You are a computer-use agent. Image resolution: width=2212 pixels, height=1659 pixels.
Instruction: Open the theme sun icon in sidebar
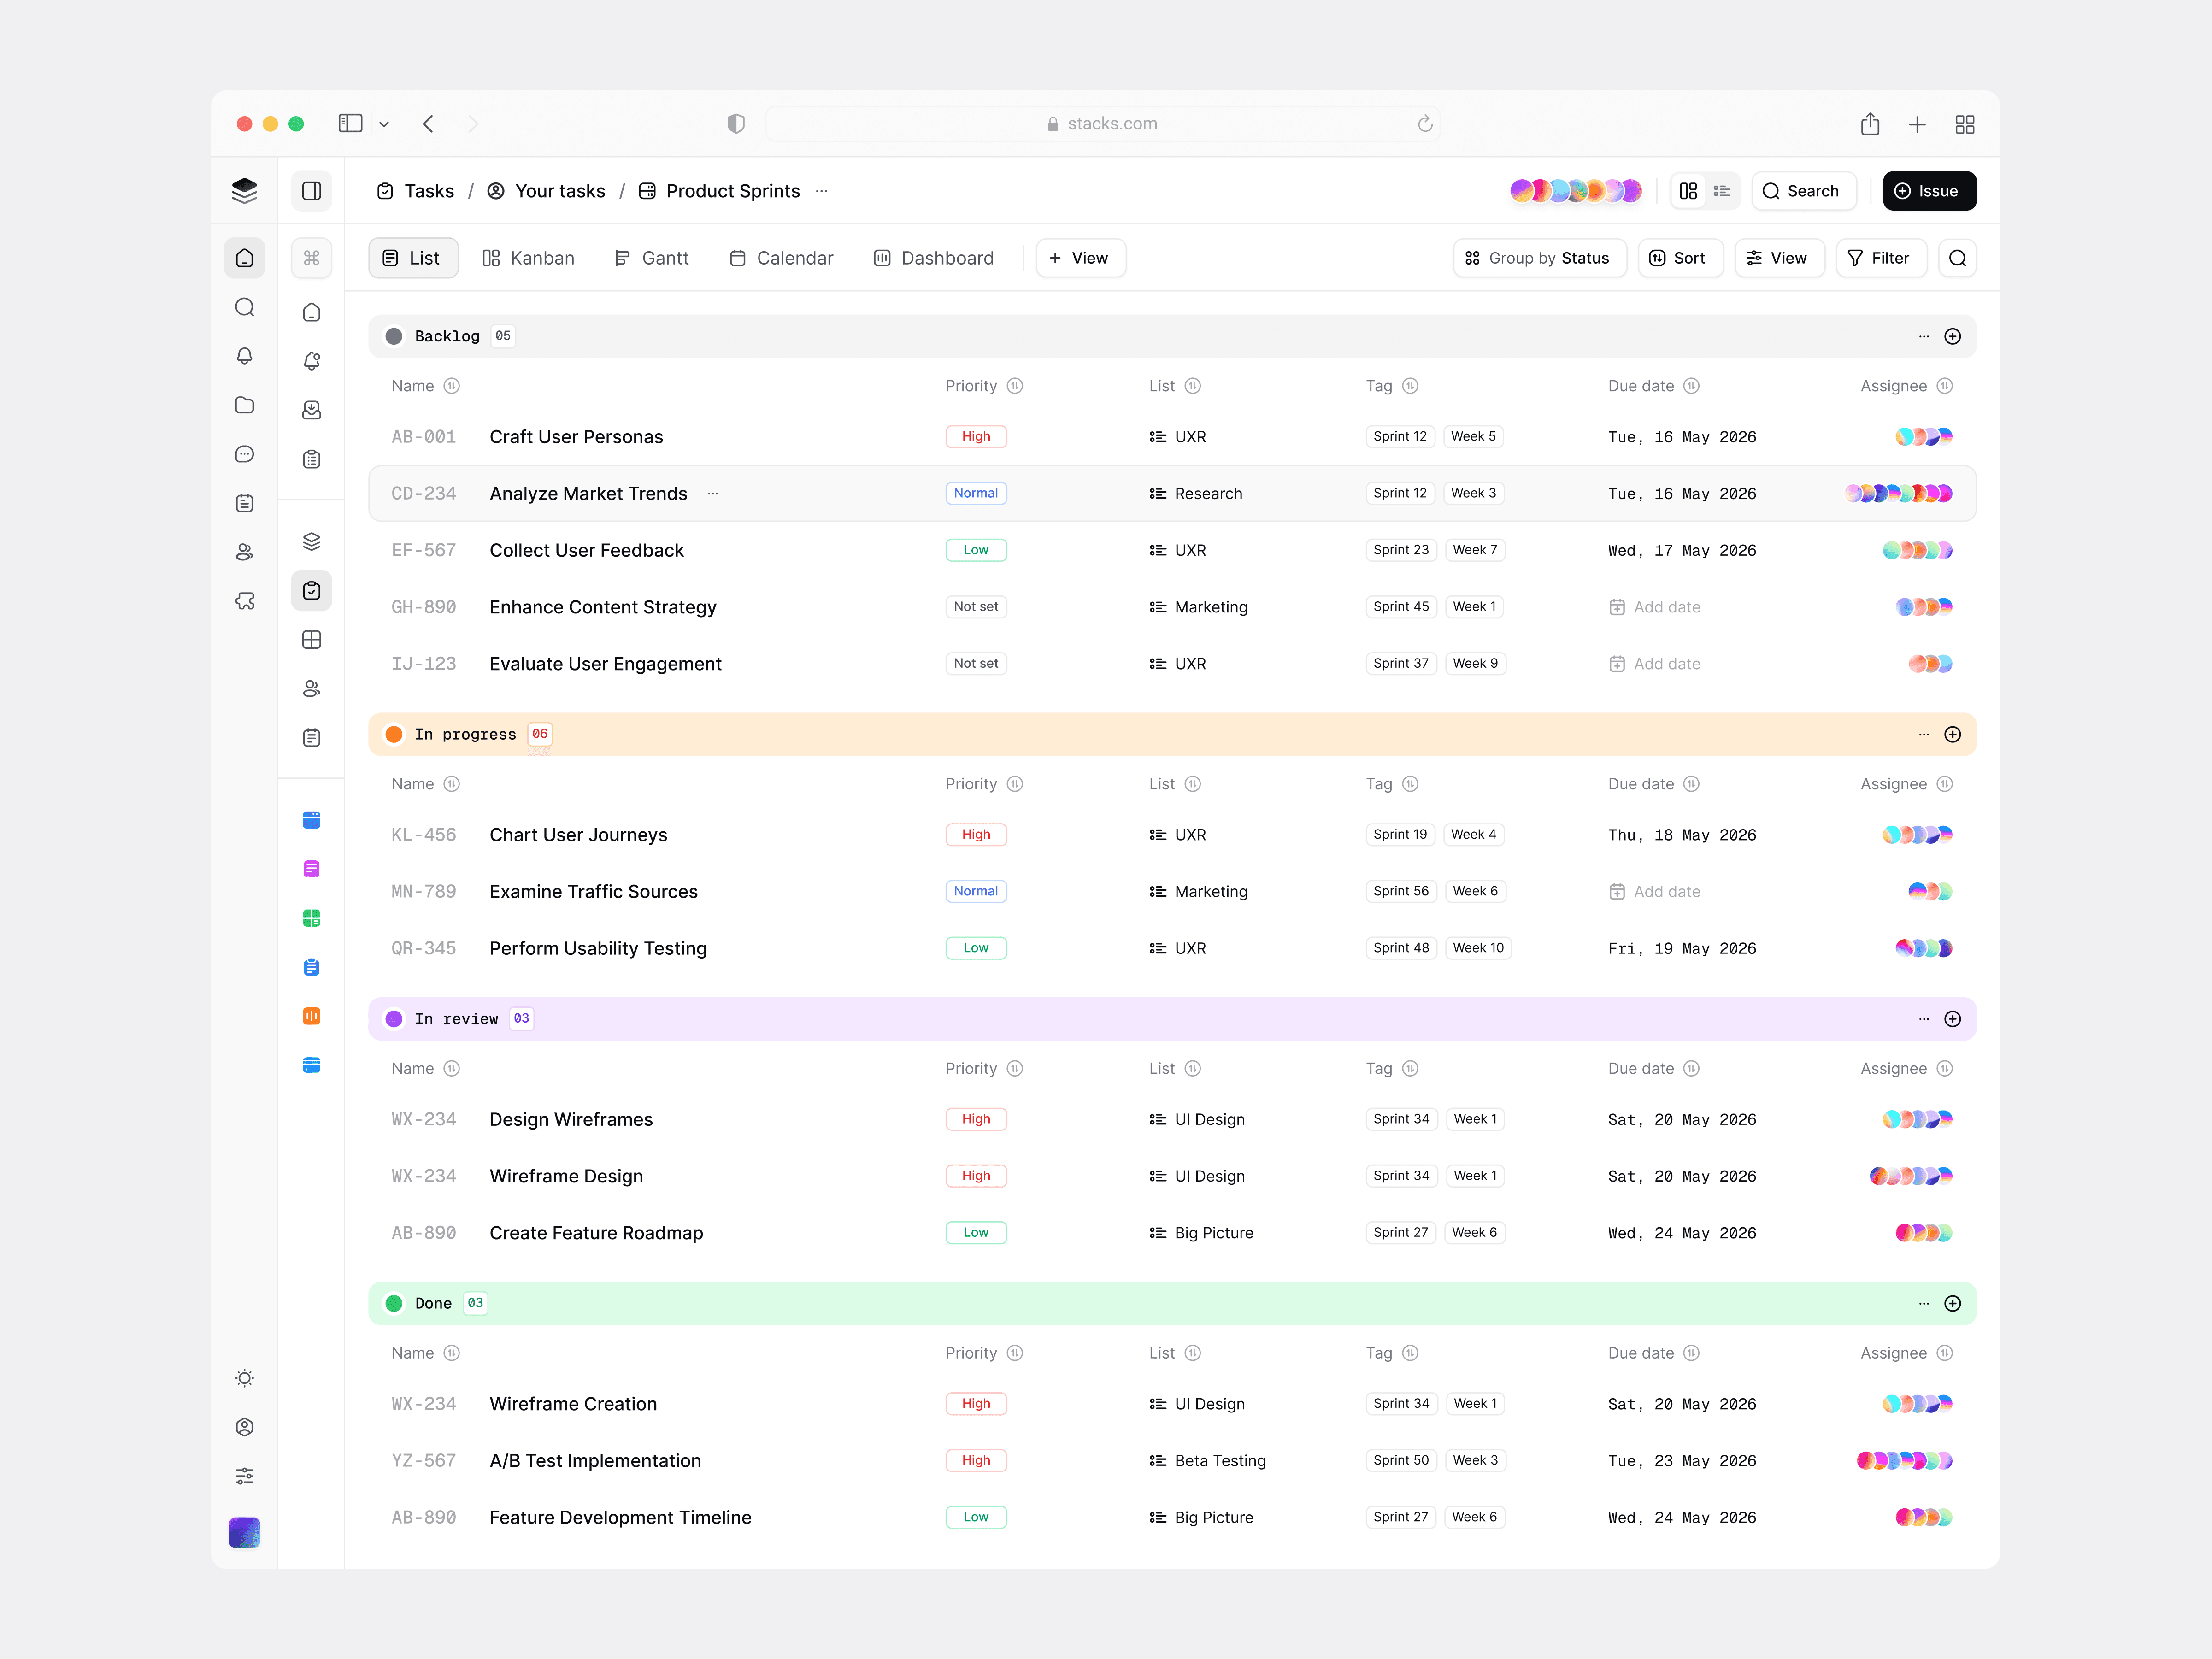(x=244, y=1378)
